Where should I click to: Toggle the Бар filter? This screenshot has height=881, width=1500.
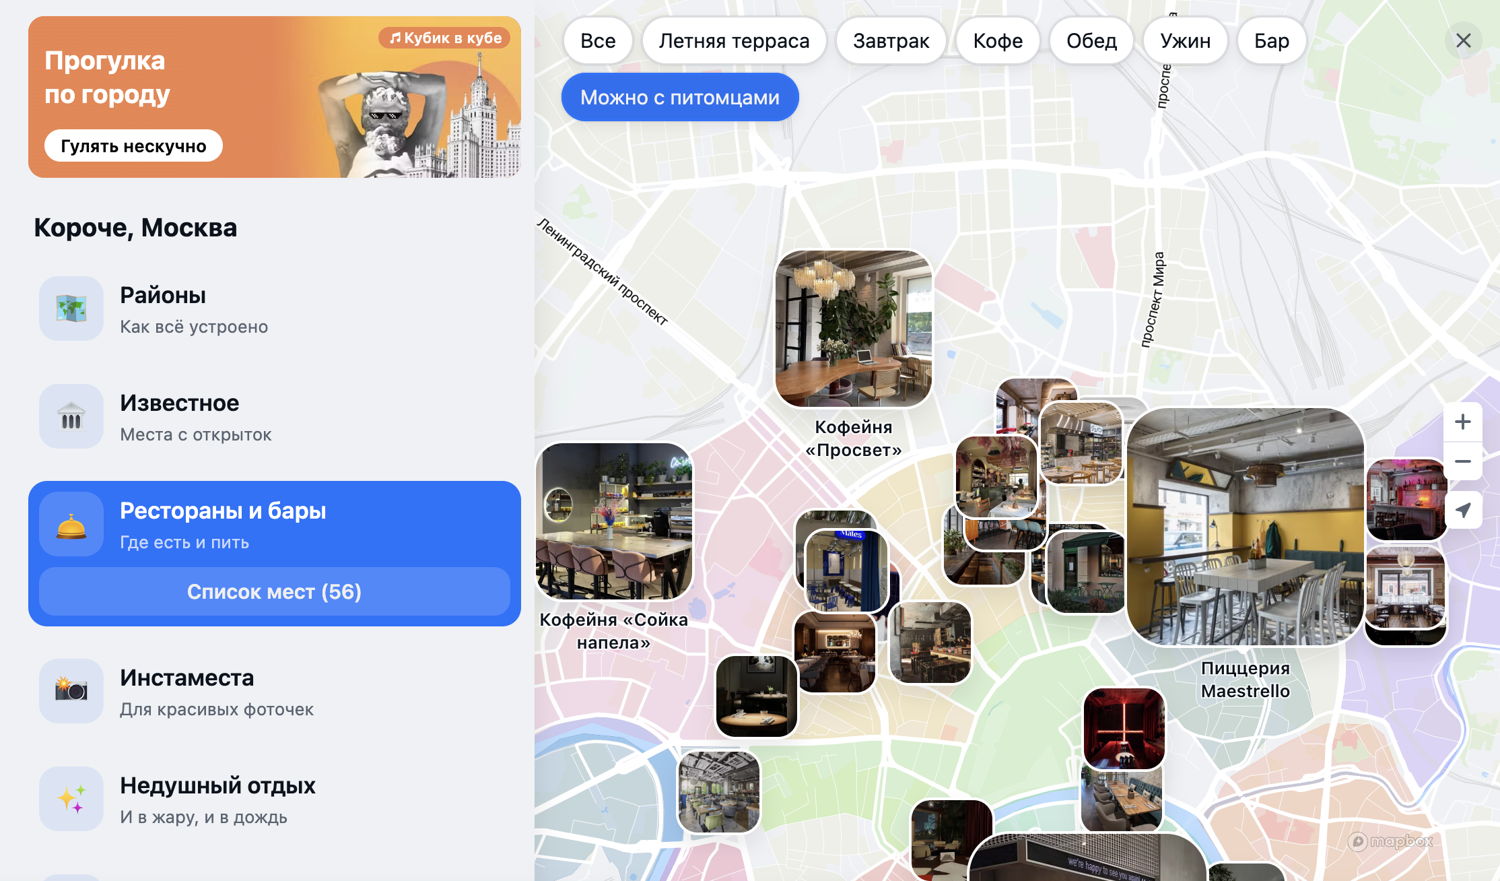pos(1272,41)
